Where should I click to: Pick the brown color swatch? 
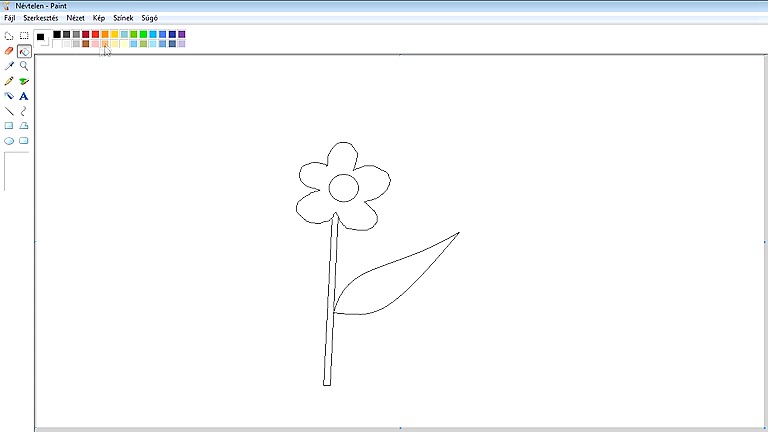click(x=86, y=44)
